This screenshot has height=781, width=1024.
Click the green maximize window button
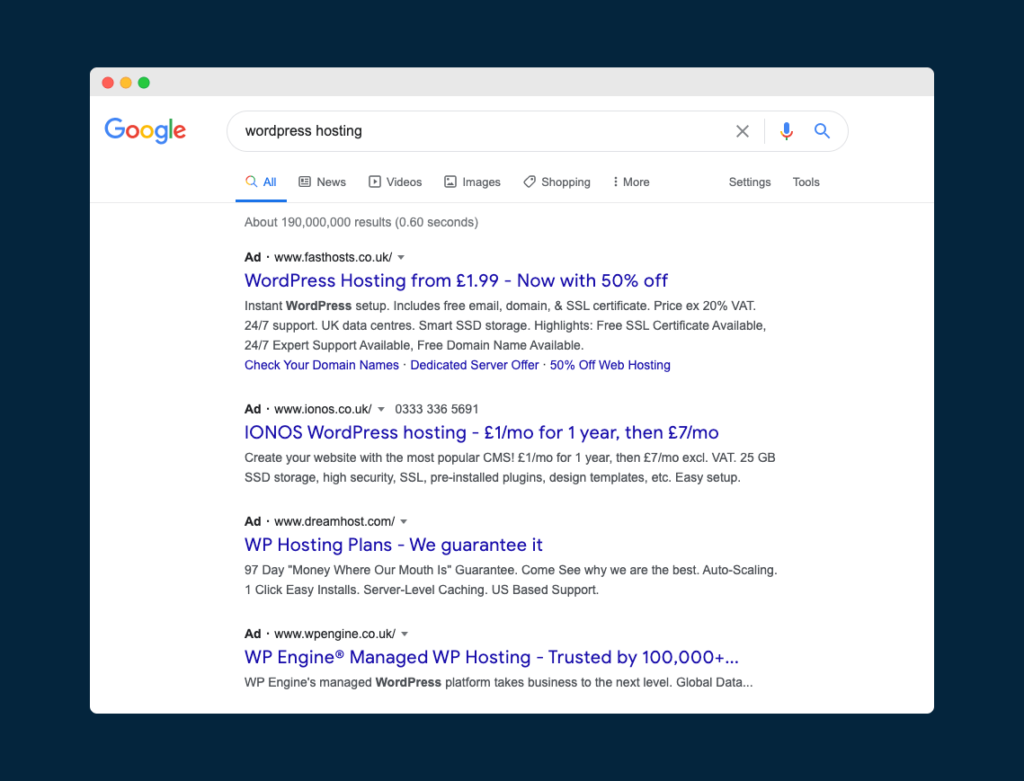click(x=144, y=82)
